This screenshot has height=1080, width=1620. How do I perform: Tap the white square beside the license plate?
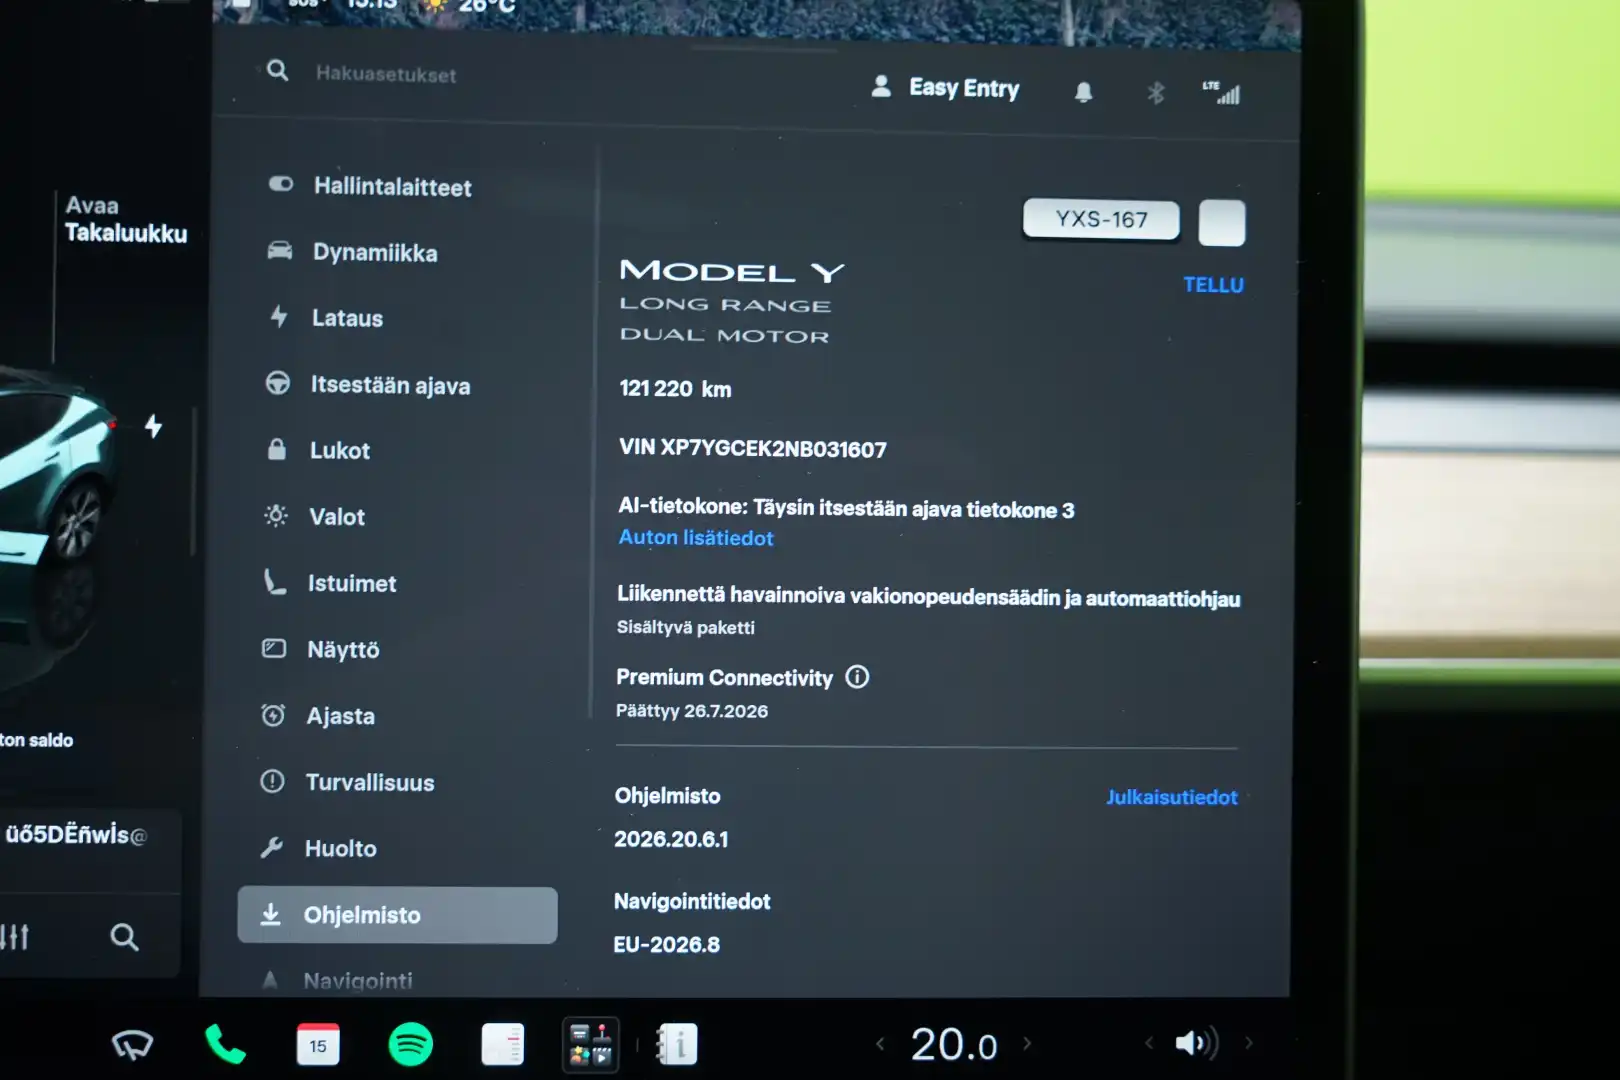click(x=1222, y=222)
